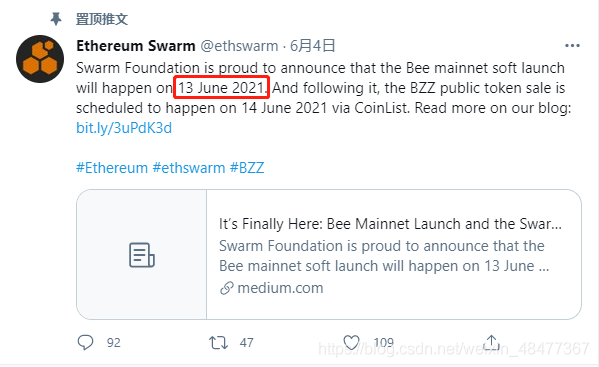Like the tweet with heart icon

[351, 342]
